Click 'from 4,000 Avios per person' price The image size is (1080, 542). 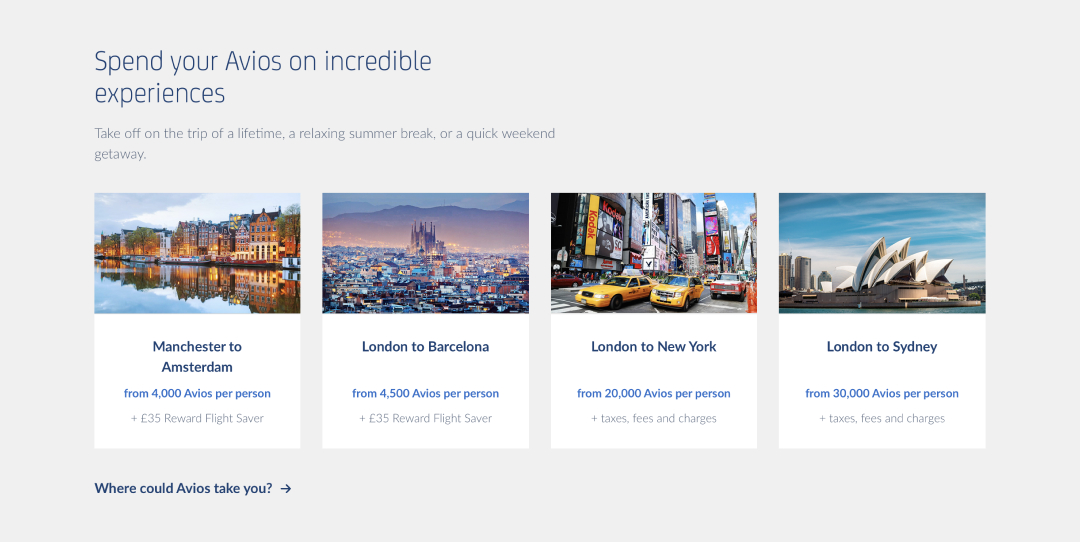pyautogui.click(x=197, y=394)
